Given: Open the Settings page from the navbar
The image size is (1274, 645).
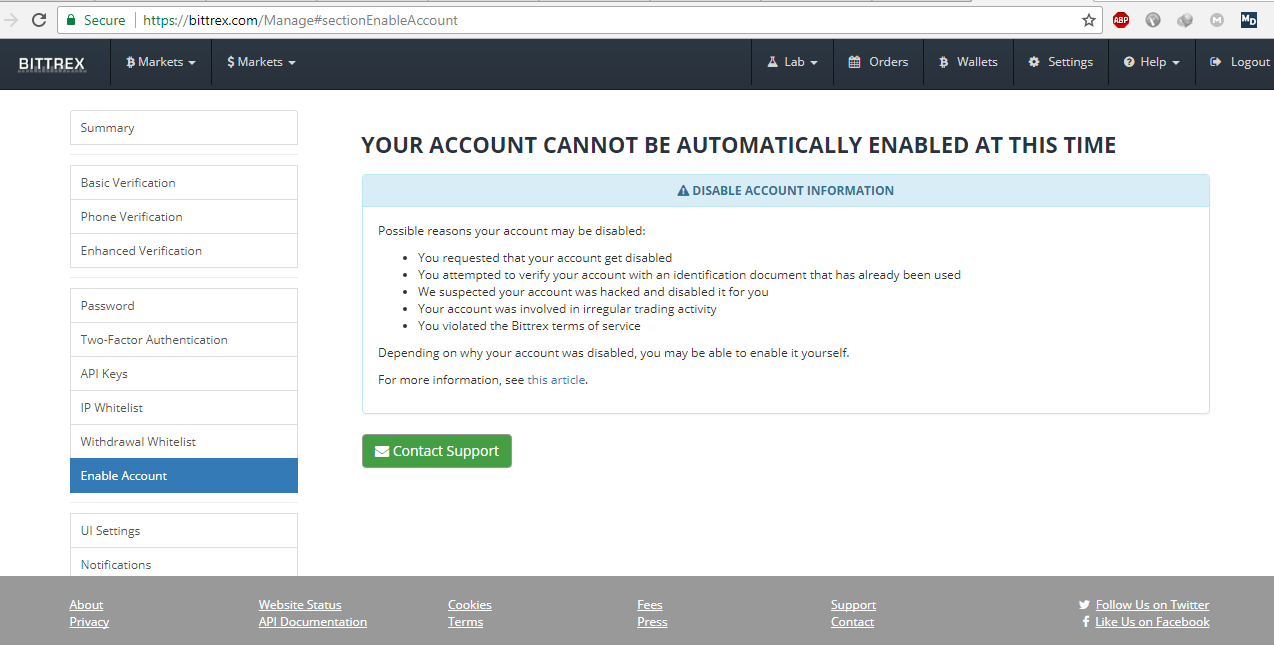Looking at the screenshot, I should (1060, 62).
